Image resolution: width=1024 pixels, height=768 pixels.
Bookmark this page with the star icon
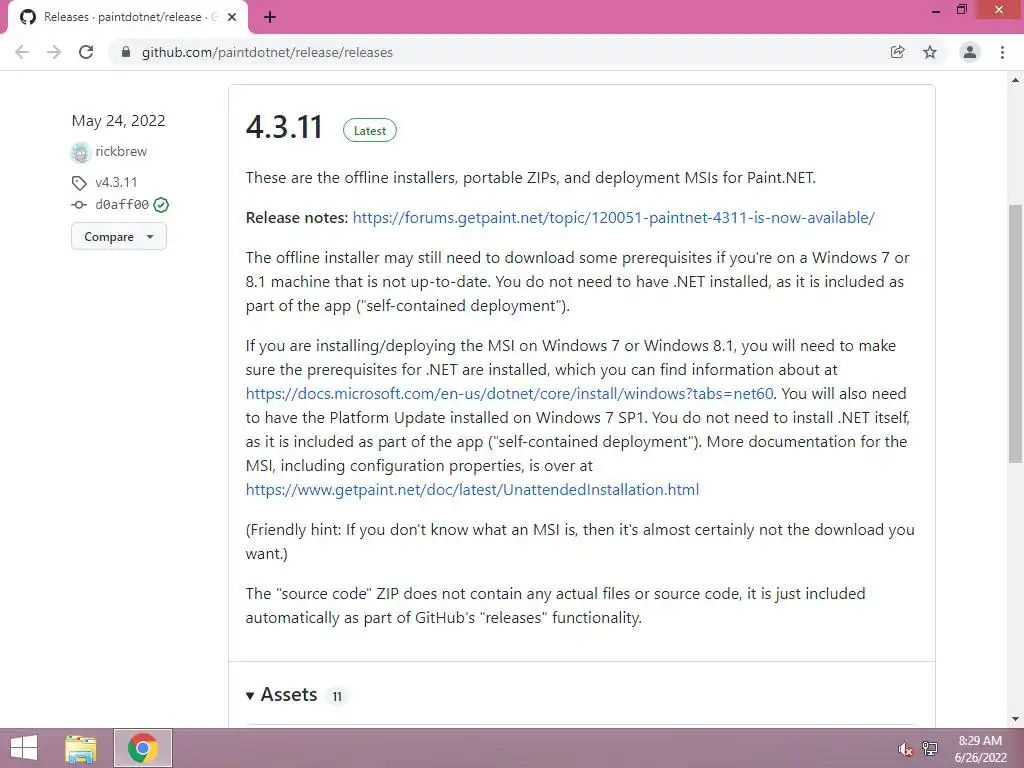[930, 52]
